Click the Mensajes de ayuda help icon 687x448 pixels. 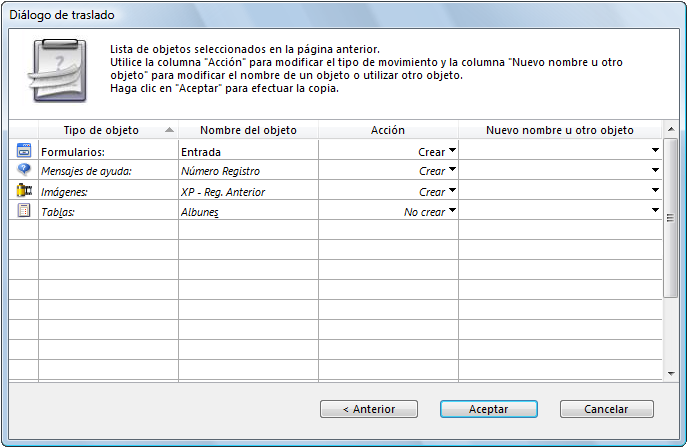point(24,169)
